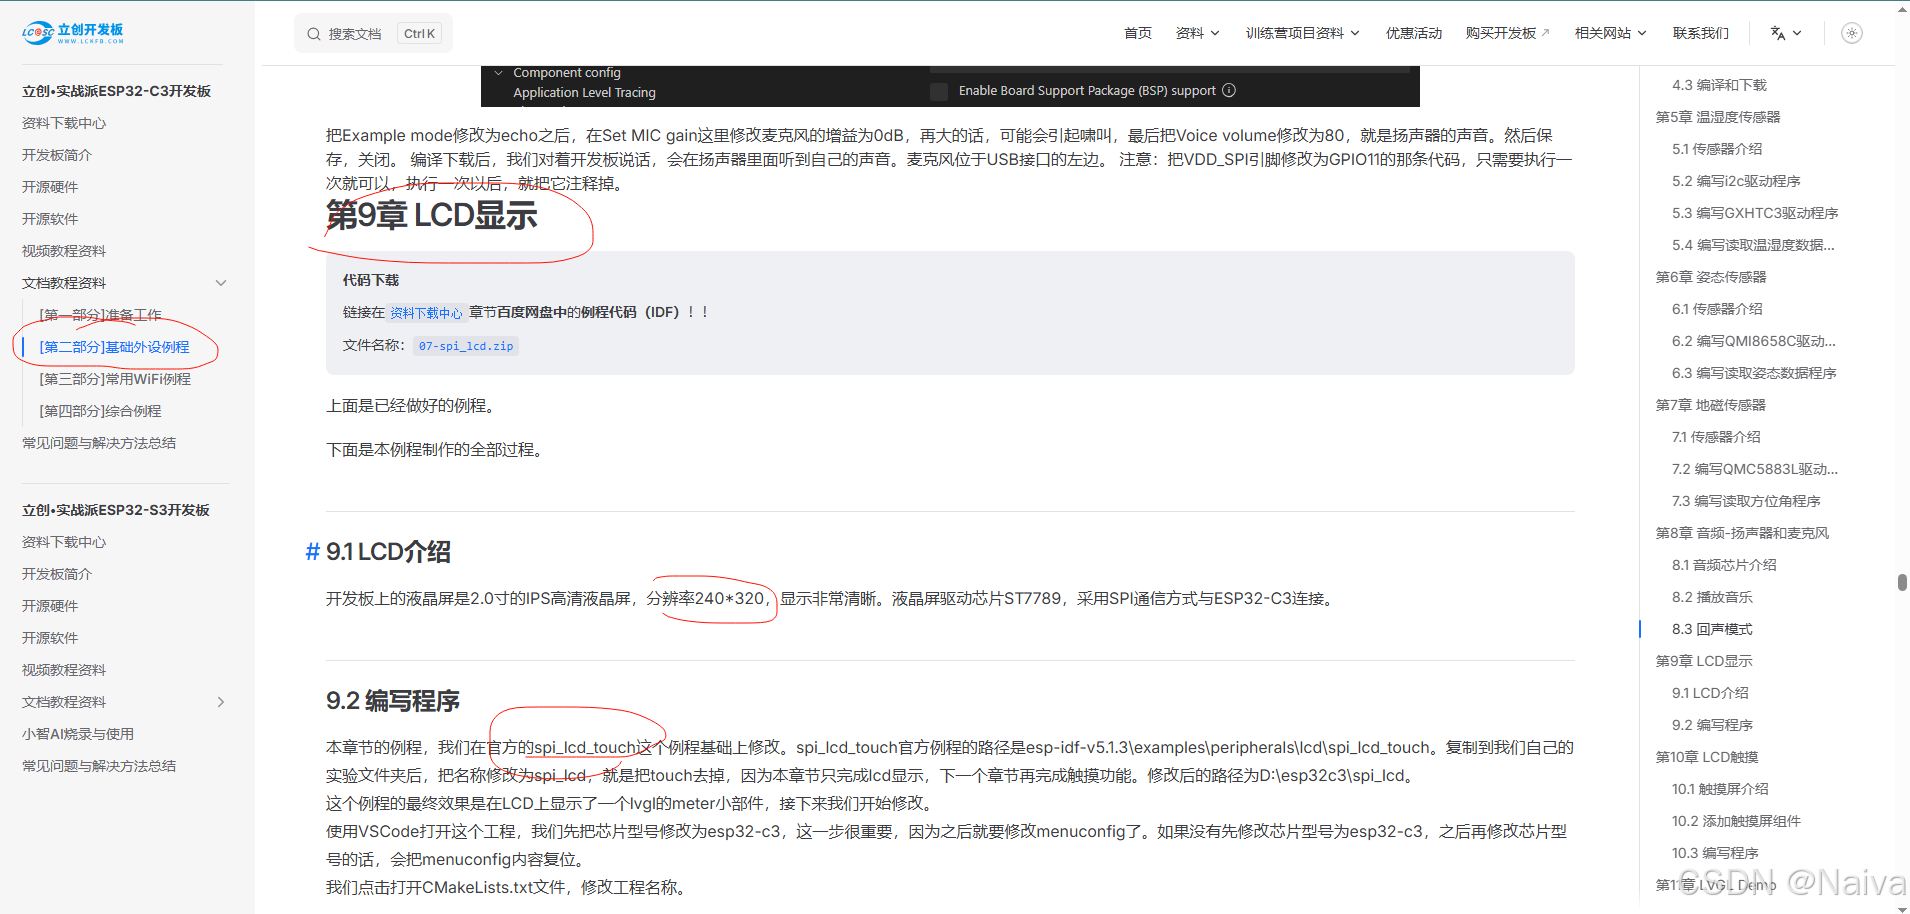
Task: Jump to 5.3 编写GXHTC3驱动程序
Action: [1755, 213]
